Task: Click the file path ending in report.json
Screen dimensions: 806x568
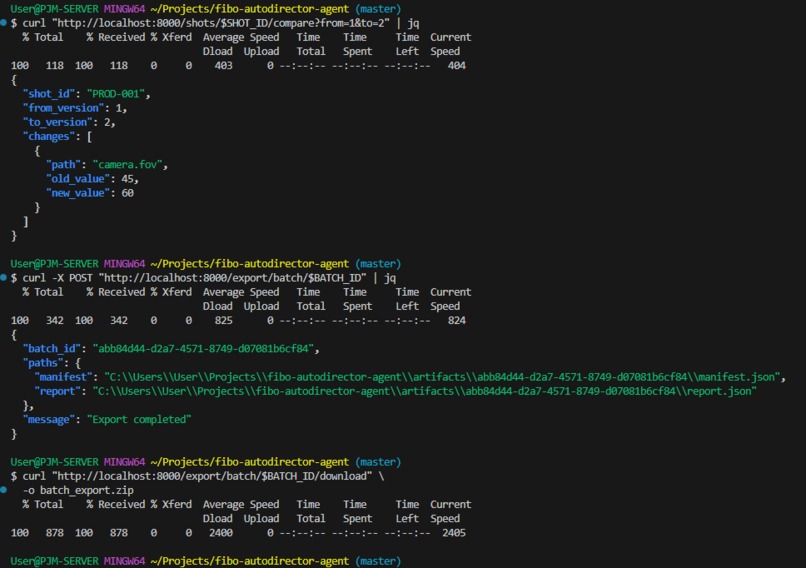Action: [x=425, y=391]
